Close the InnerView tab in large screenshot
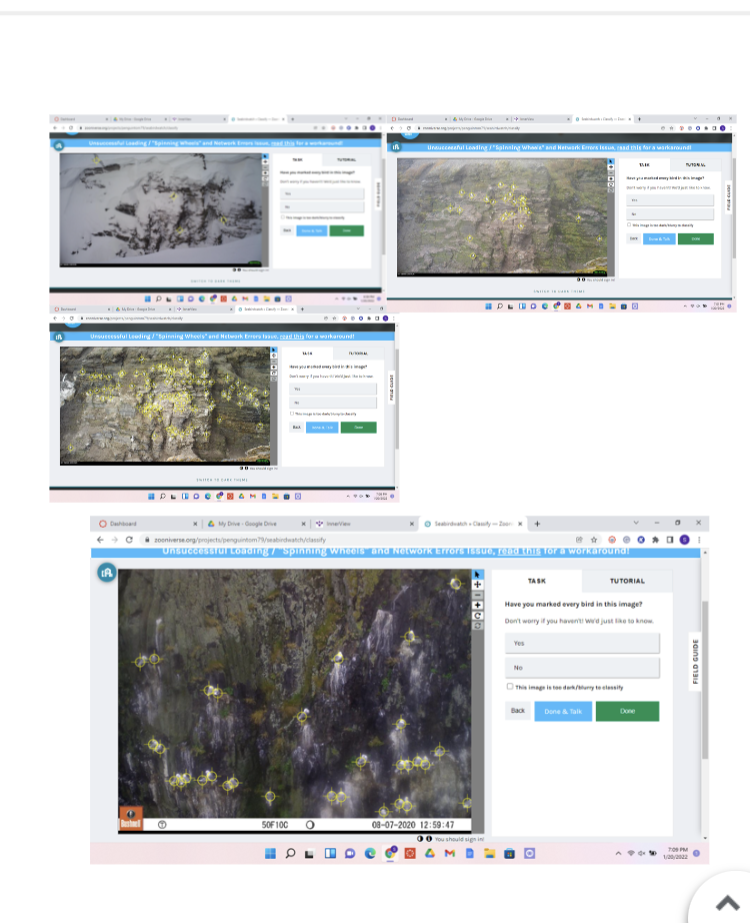 point(411,523)
